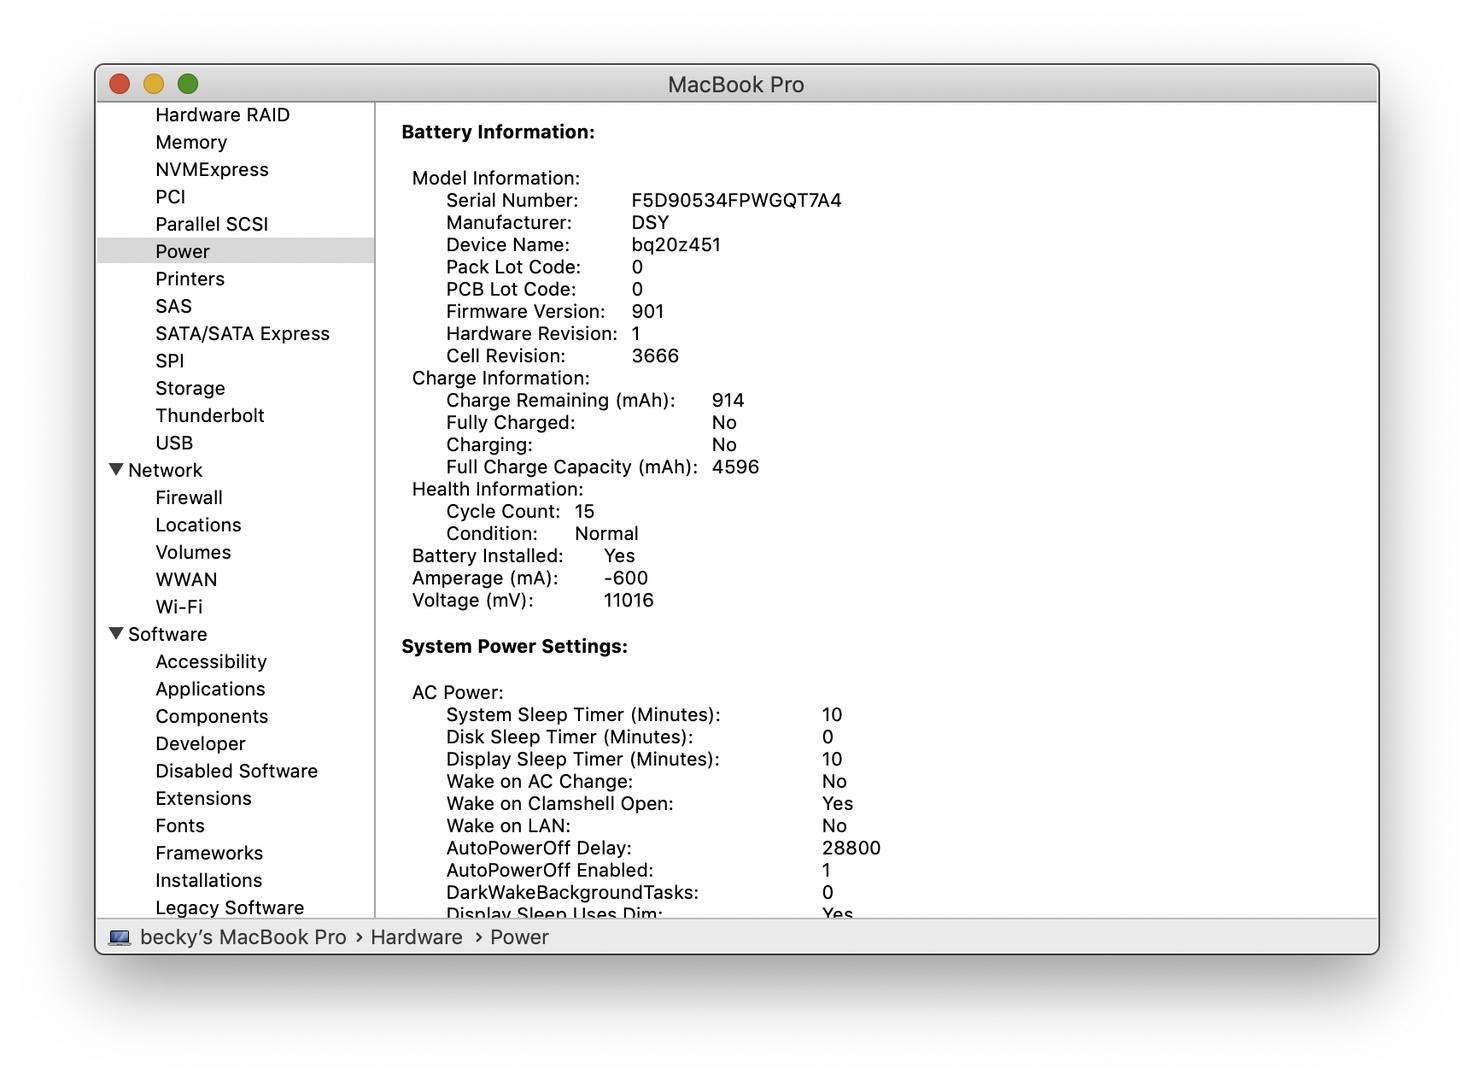Open NVMExpress sidebar entry
The width and height of the screenshot is (1474, 1080).
pos(212,169)
